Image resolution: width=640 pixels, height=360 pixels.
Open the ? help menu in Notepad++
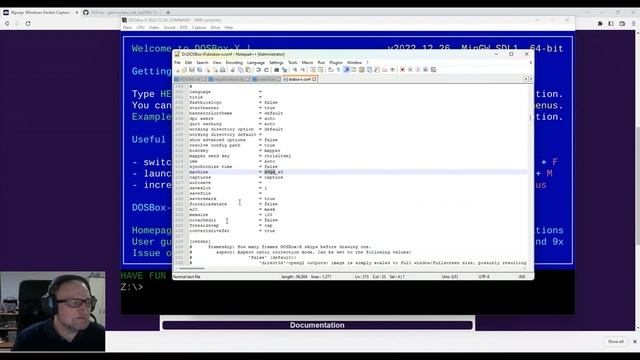tap(367, 62)
